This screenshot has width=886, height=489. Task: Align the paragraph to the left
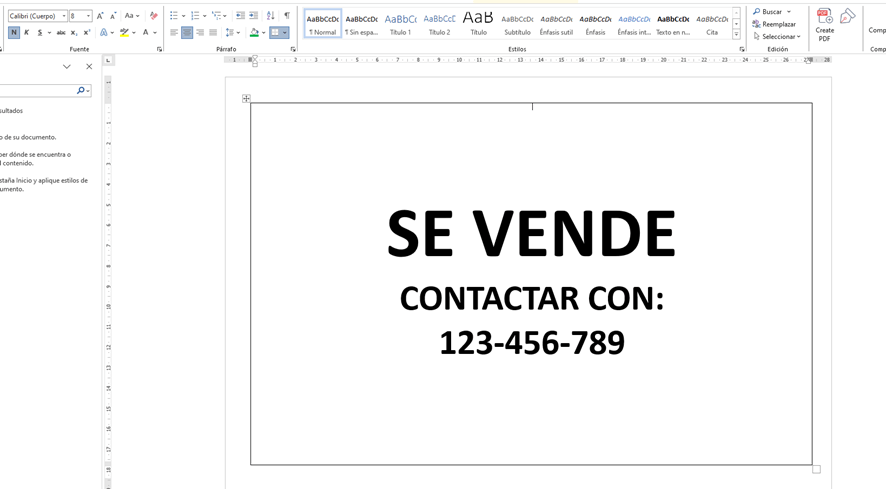click(x=174, y=33)
